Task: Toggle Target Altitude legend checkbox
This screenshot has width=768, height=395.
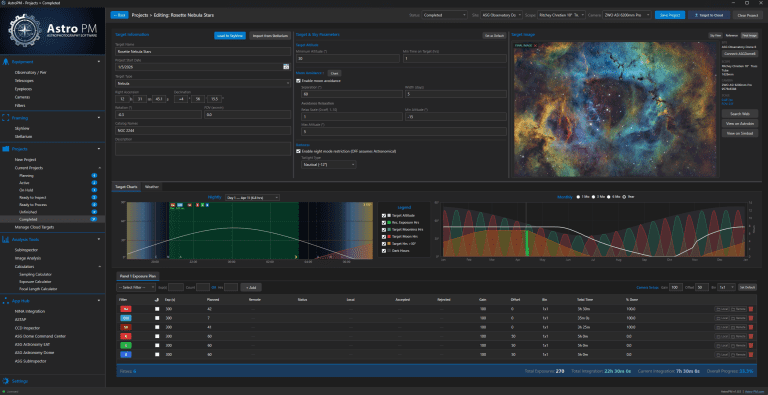Action: (x=384, y=216)
